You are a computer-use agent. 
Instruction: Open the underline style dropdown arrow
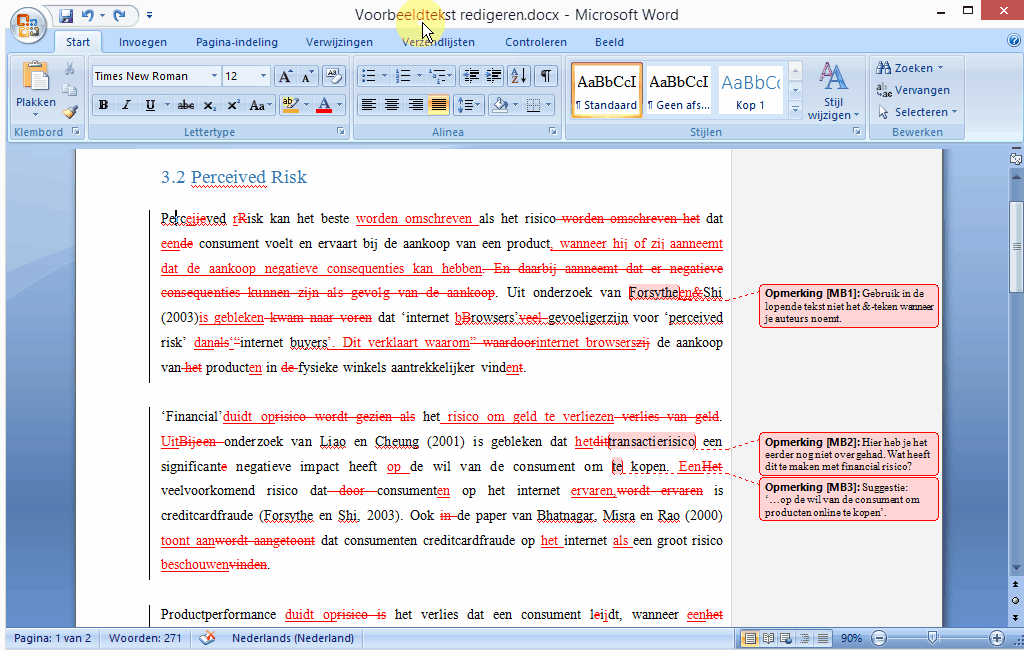pyautogui.click(x=167, y=105)
